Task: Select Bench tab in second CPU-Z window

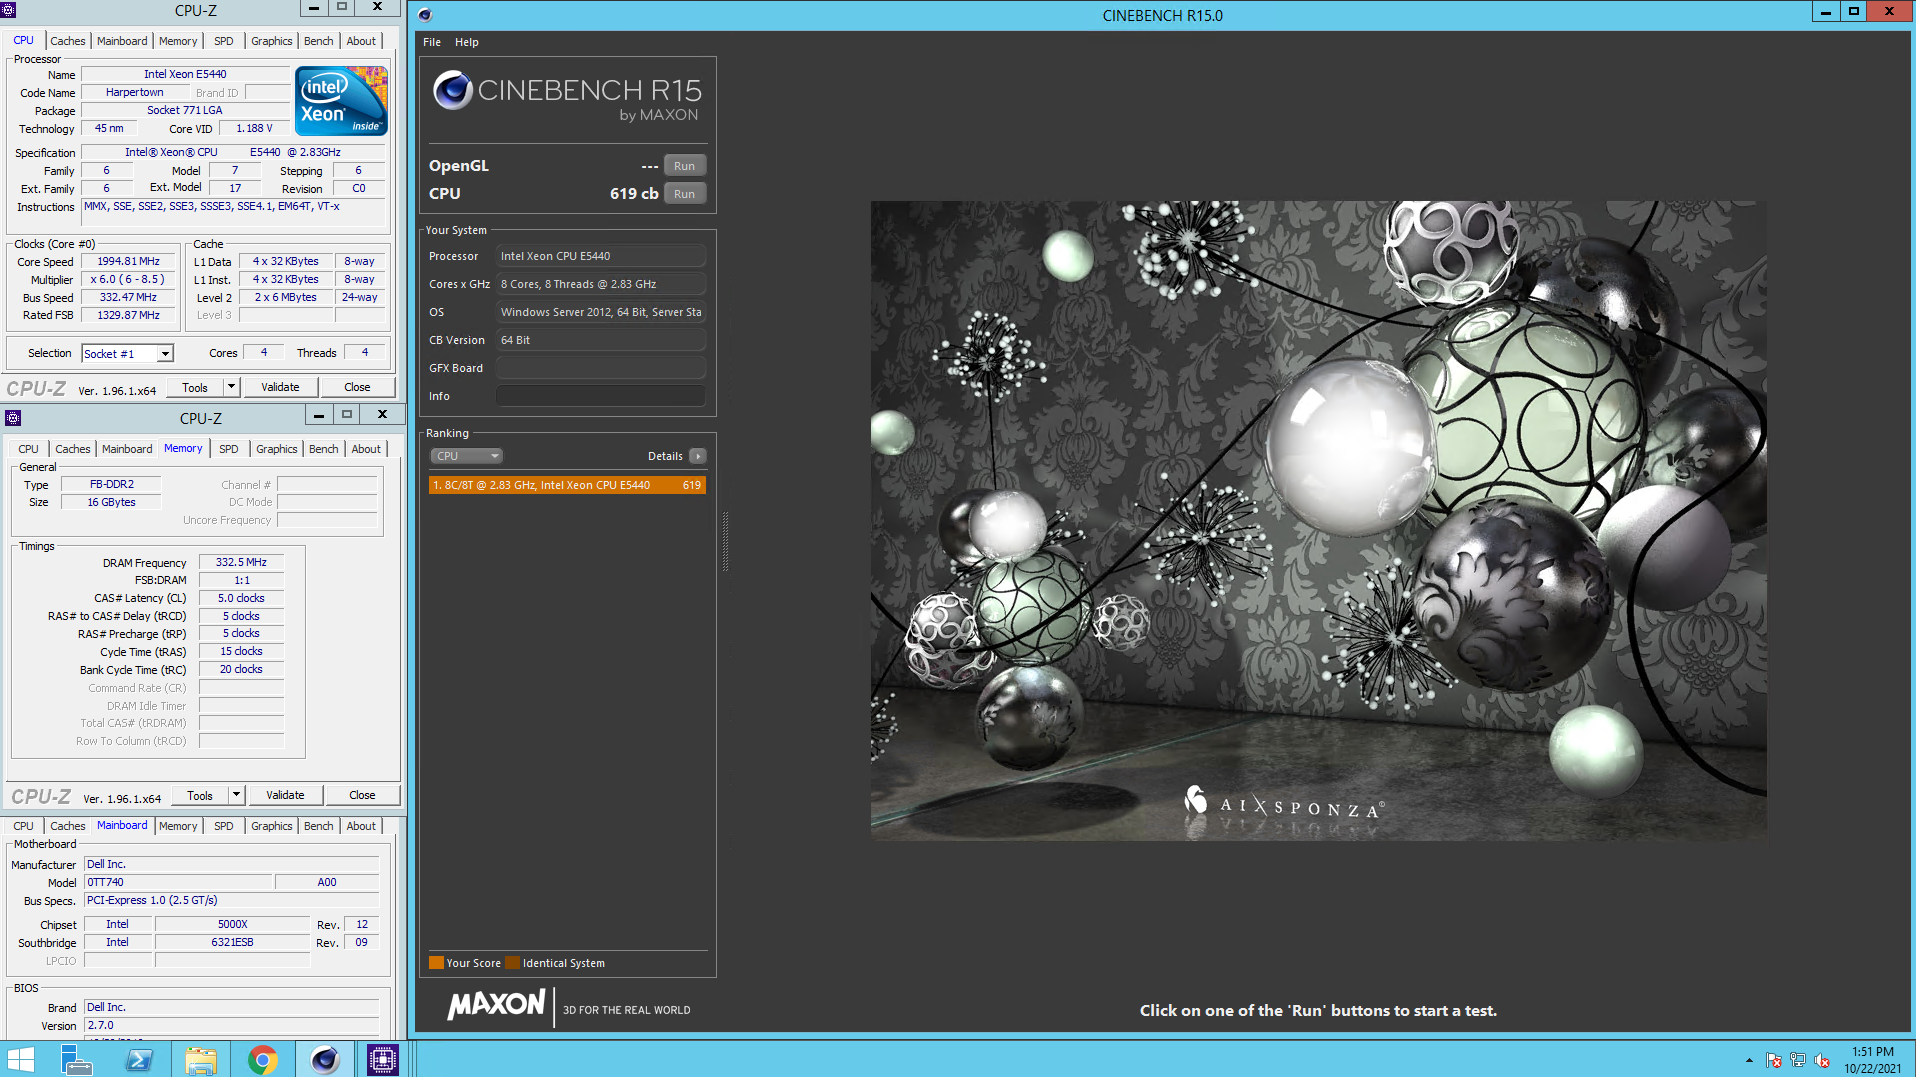Action: pos(324,449)
